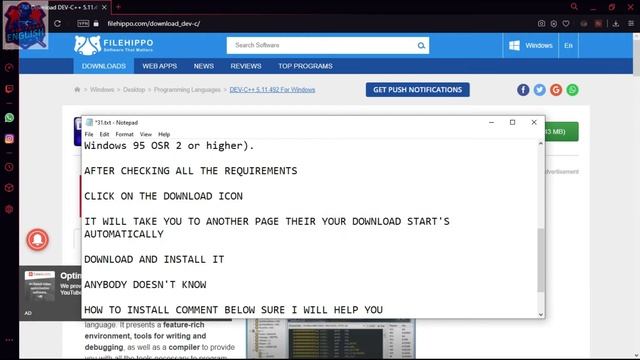Click the Windows breadcrumb link
640x360 pixels.
[102, 89]
